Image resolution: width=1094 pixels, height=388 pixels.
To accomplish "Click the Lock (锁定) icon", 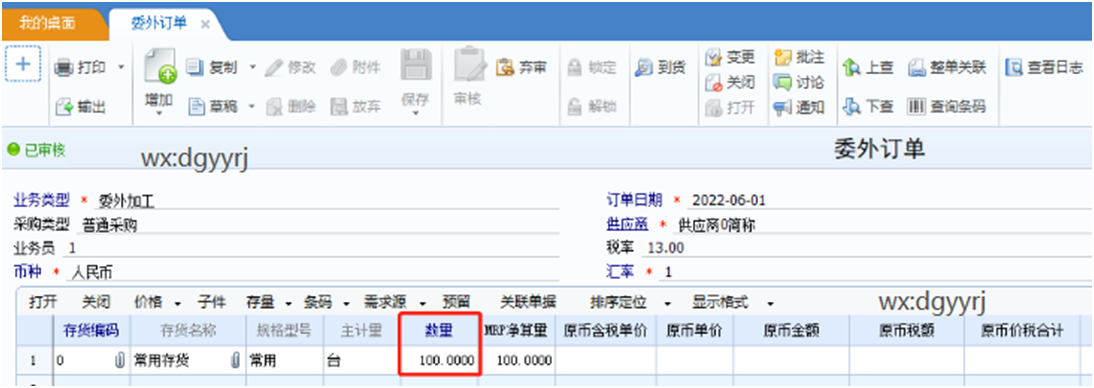I will 575,68.
